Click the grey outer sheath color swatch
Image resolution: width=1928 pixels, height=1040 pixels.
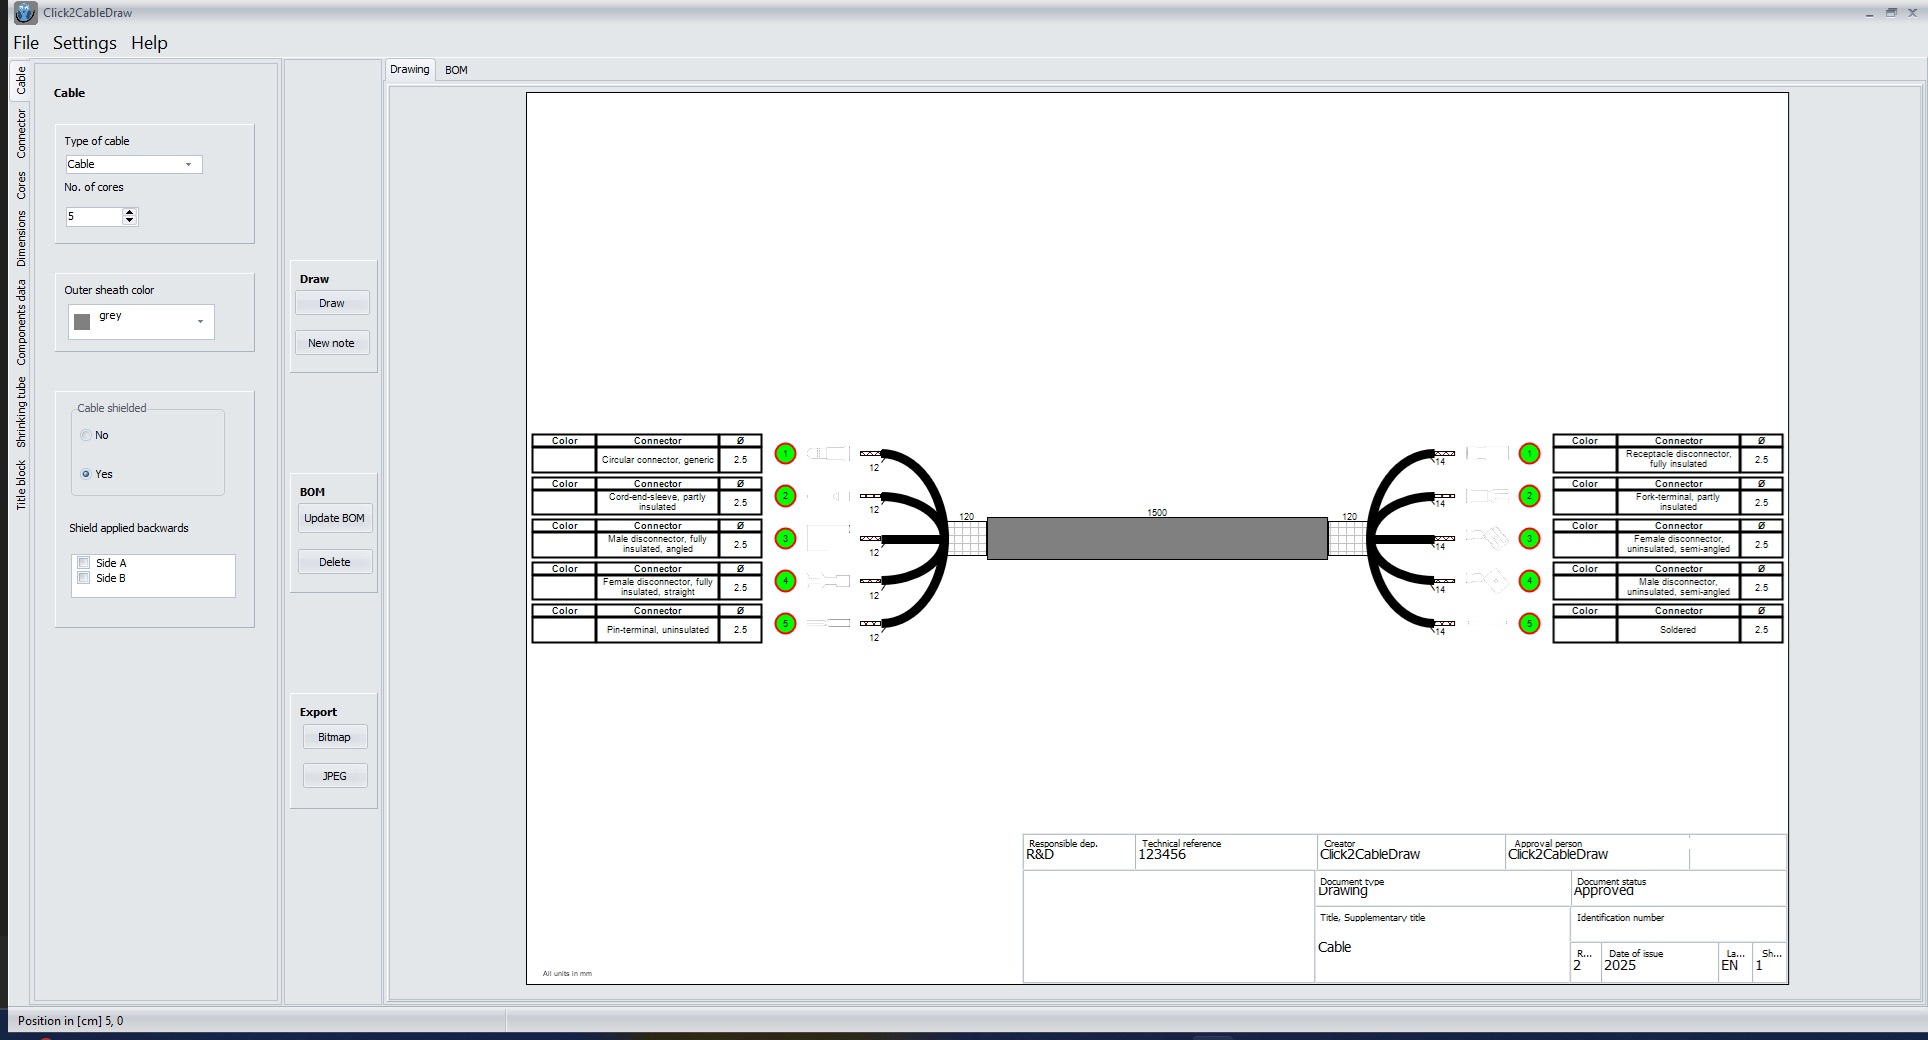click(x=82, y=321)
